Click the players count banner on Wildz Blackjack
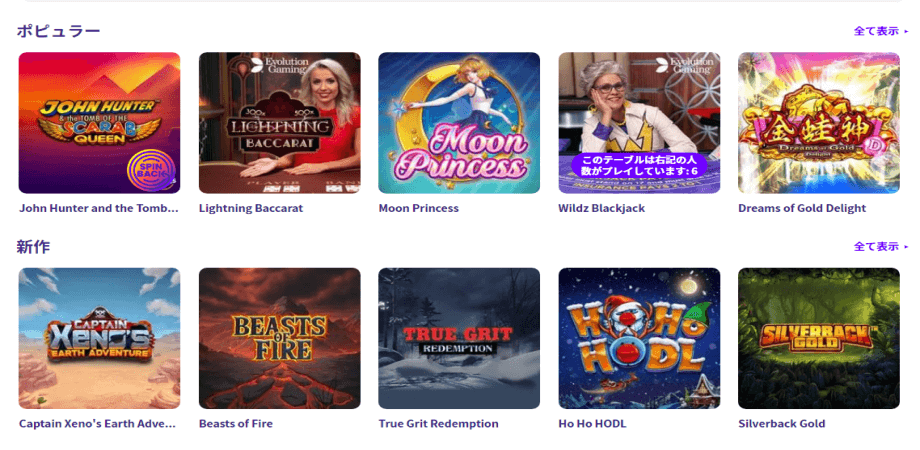The image size is (920, 450). 639,165
